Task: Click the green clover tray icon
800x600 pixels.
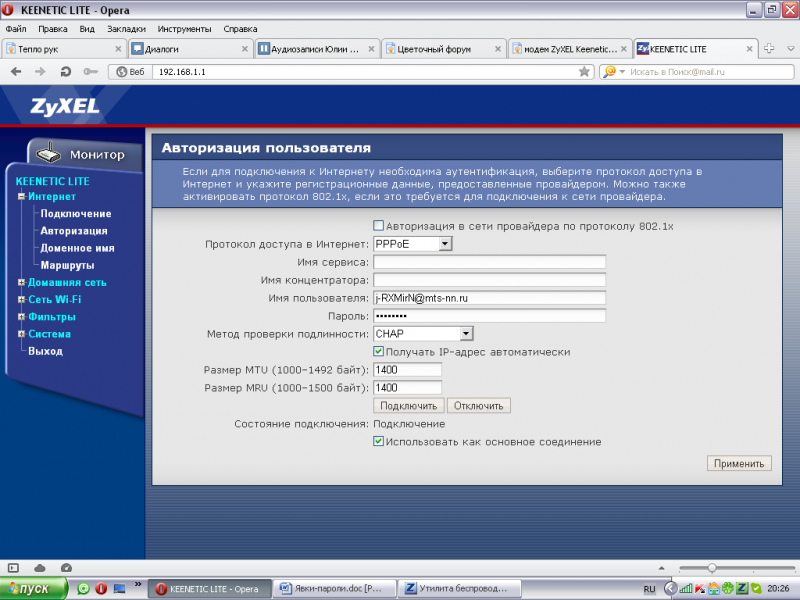Action: point(728,589)
